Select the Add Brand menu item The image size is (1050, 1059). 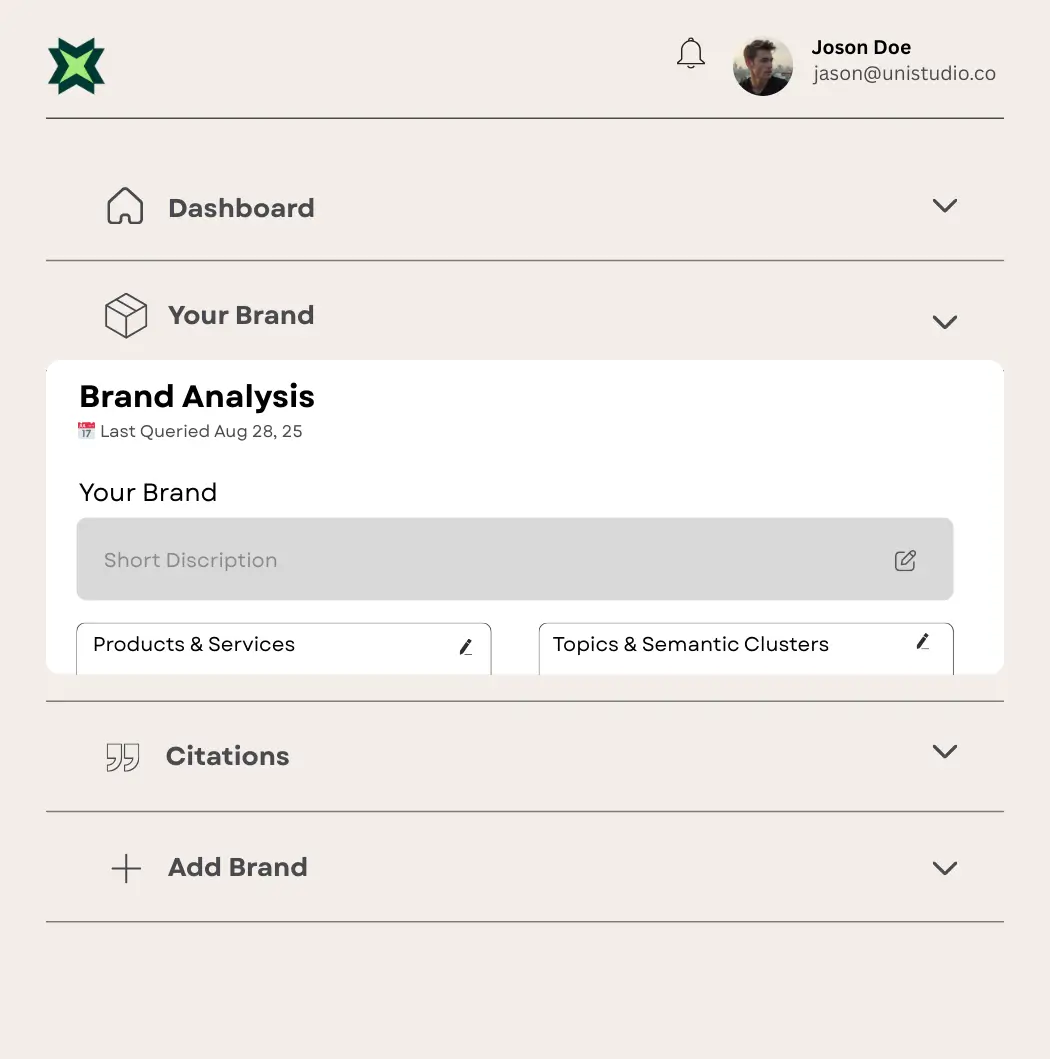point(237,867)
